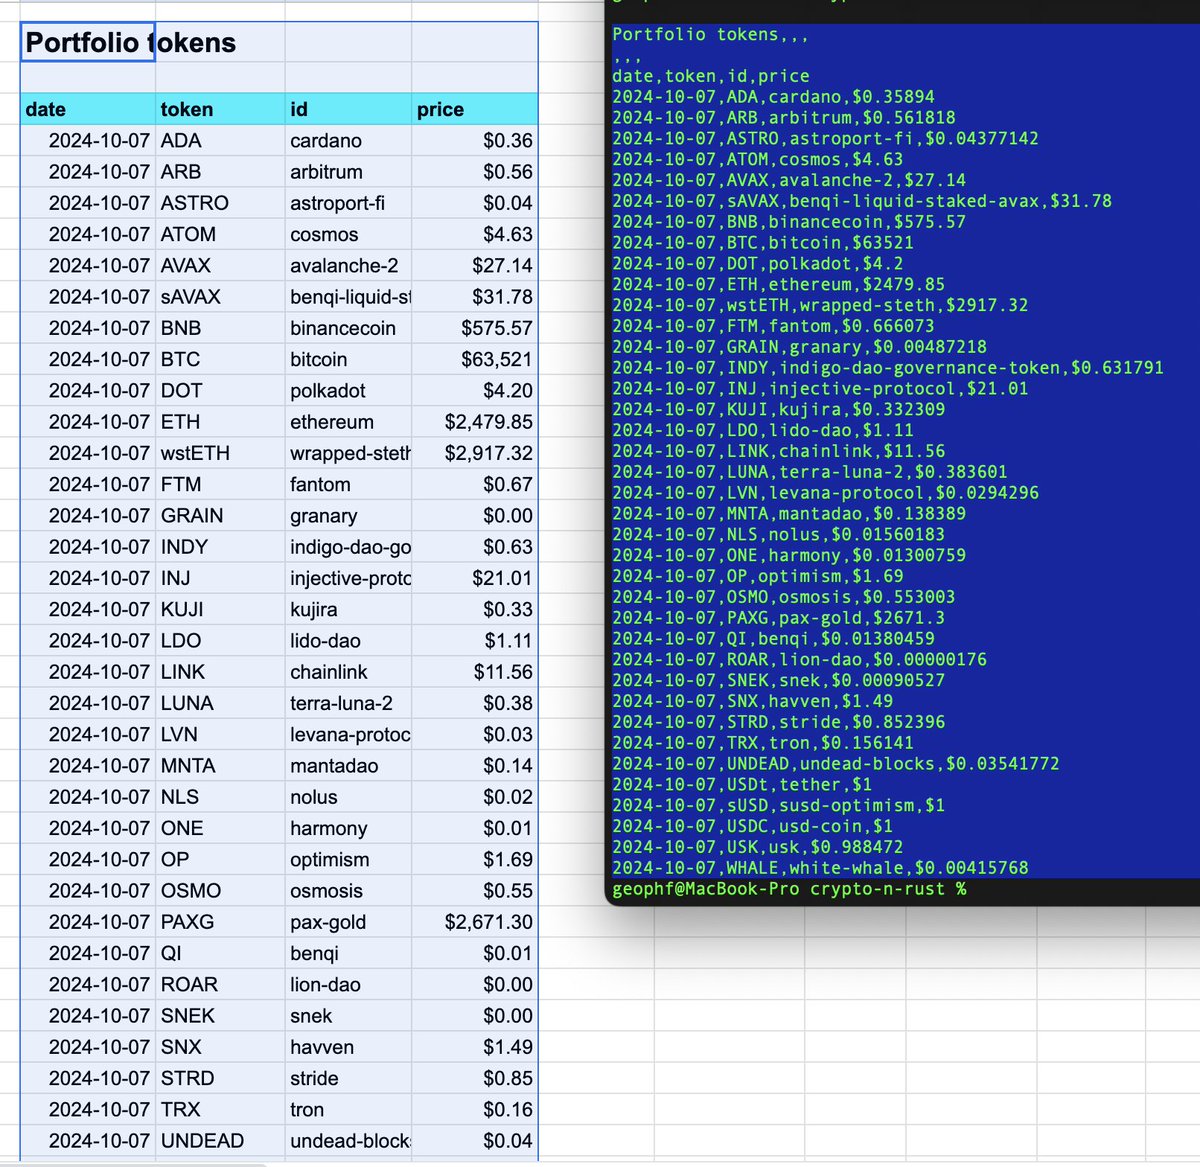Select the wstETH price cell $2,917.32
The height and width of the screenshot is (1167, 1200).
(475, 452)
